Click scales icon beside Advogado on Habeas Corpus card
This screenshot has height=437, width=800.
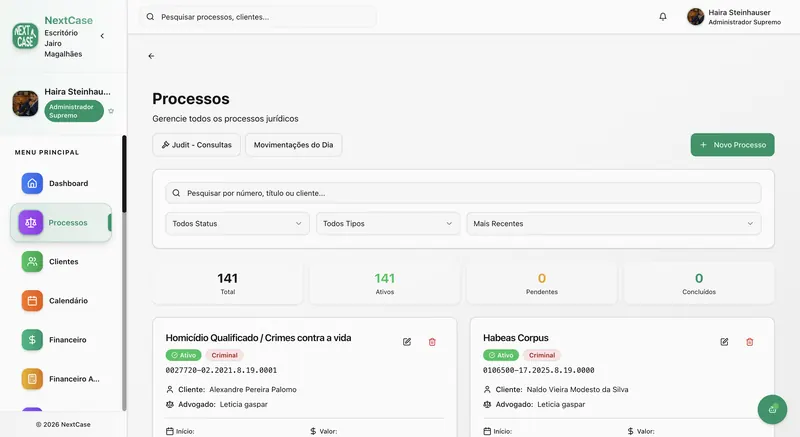click(487, 404)
